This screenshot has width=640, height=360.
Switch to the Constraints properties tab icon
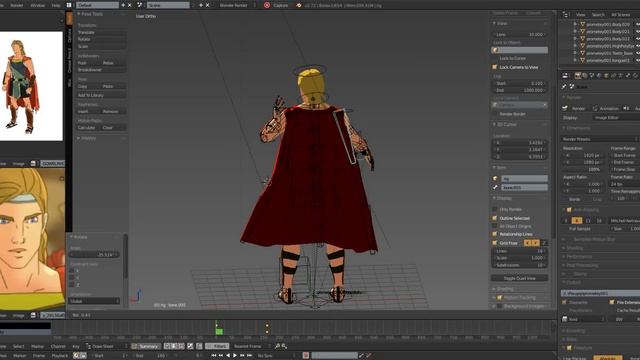click(x=613, y=76)
